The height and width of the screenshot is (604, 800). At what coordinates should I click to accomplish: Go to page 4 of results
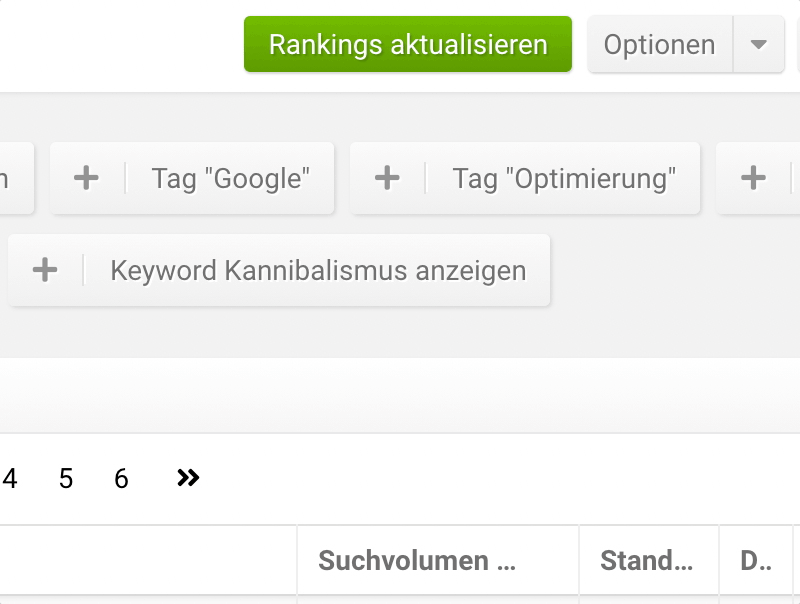click(10, 479)
